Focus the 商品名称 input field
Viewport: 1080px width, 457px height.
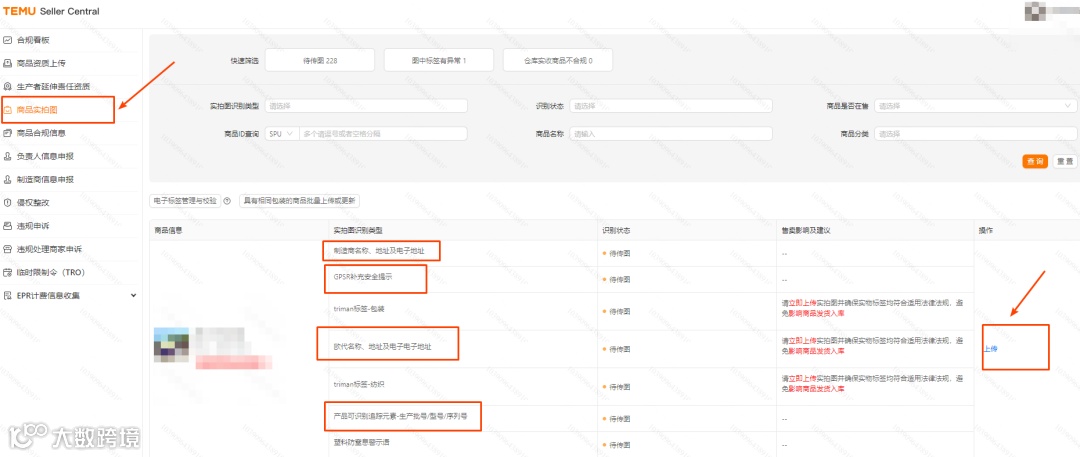coord(671,134)
